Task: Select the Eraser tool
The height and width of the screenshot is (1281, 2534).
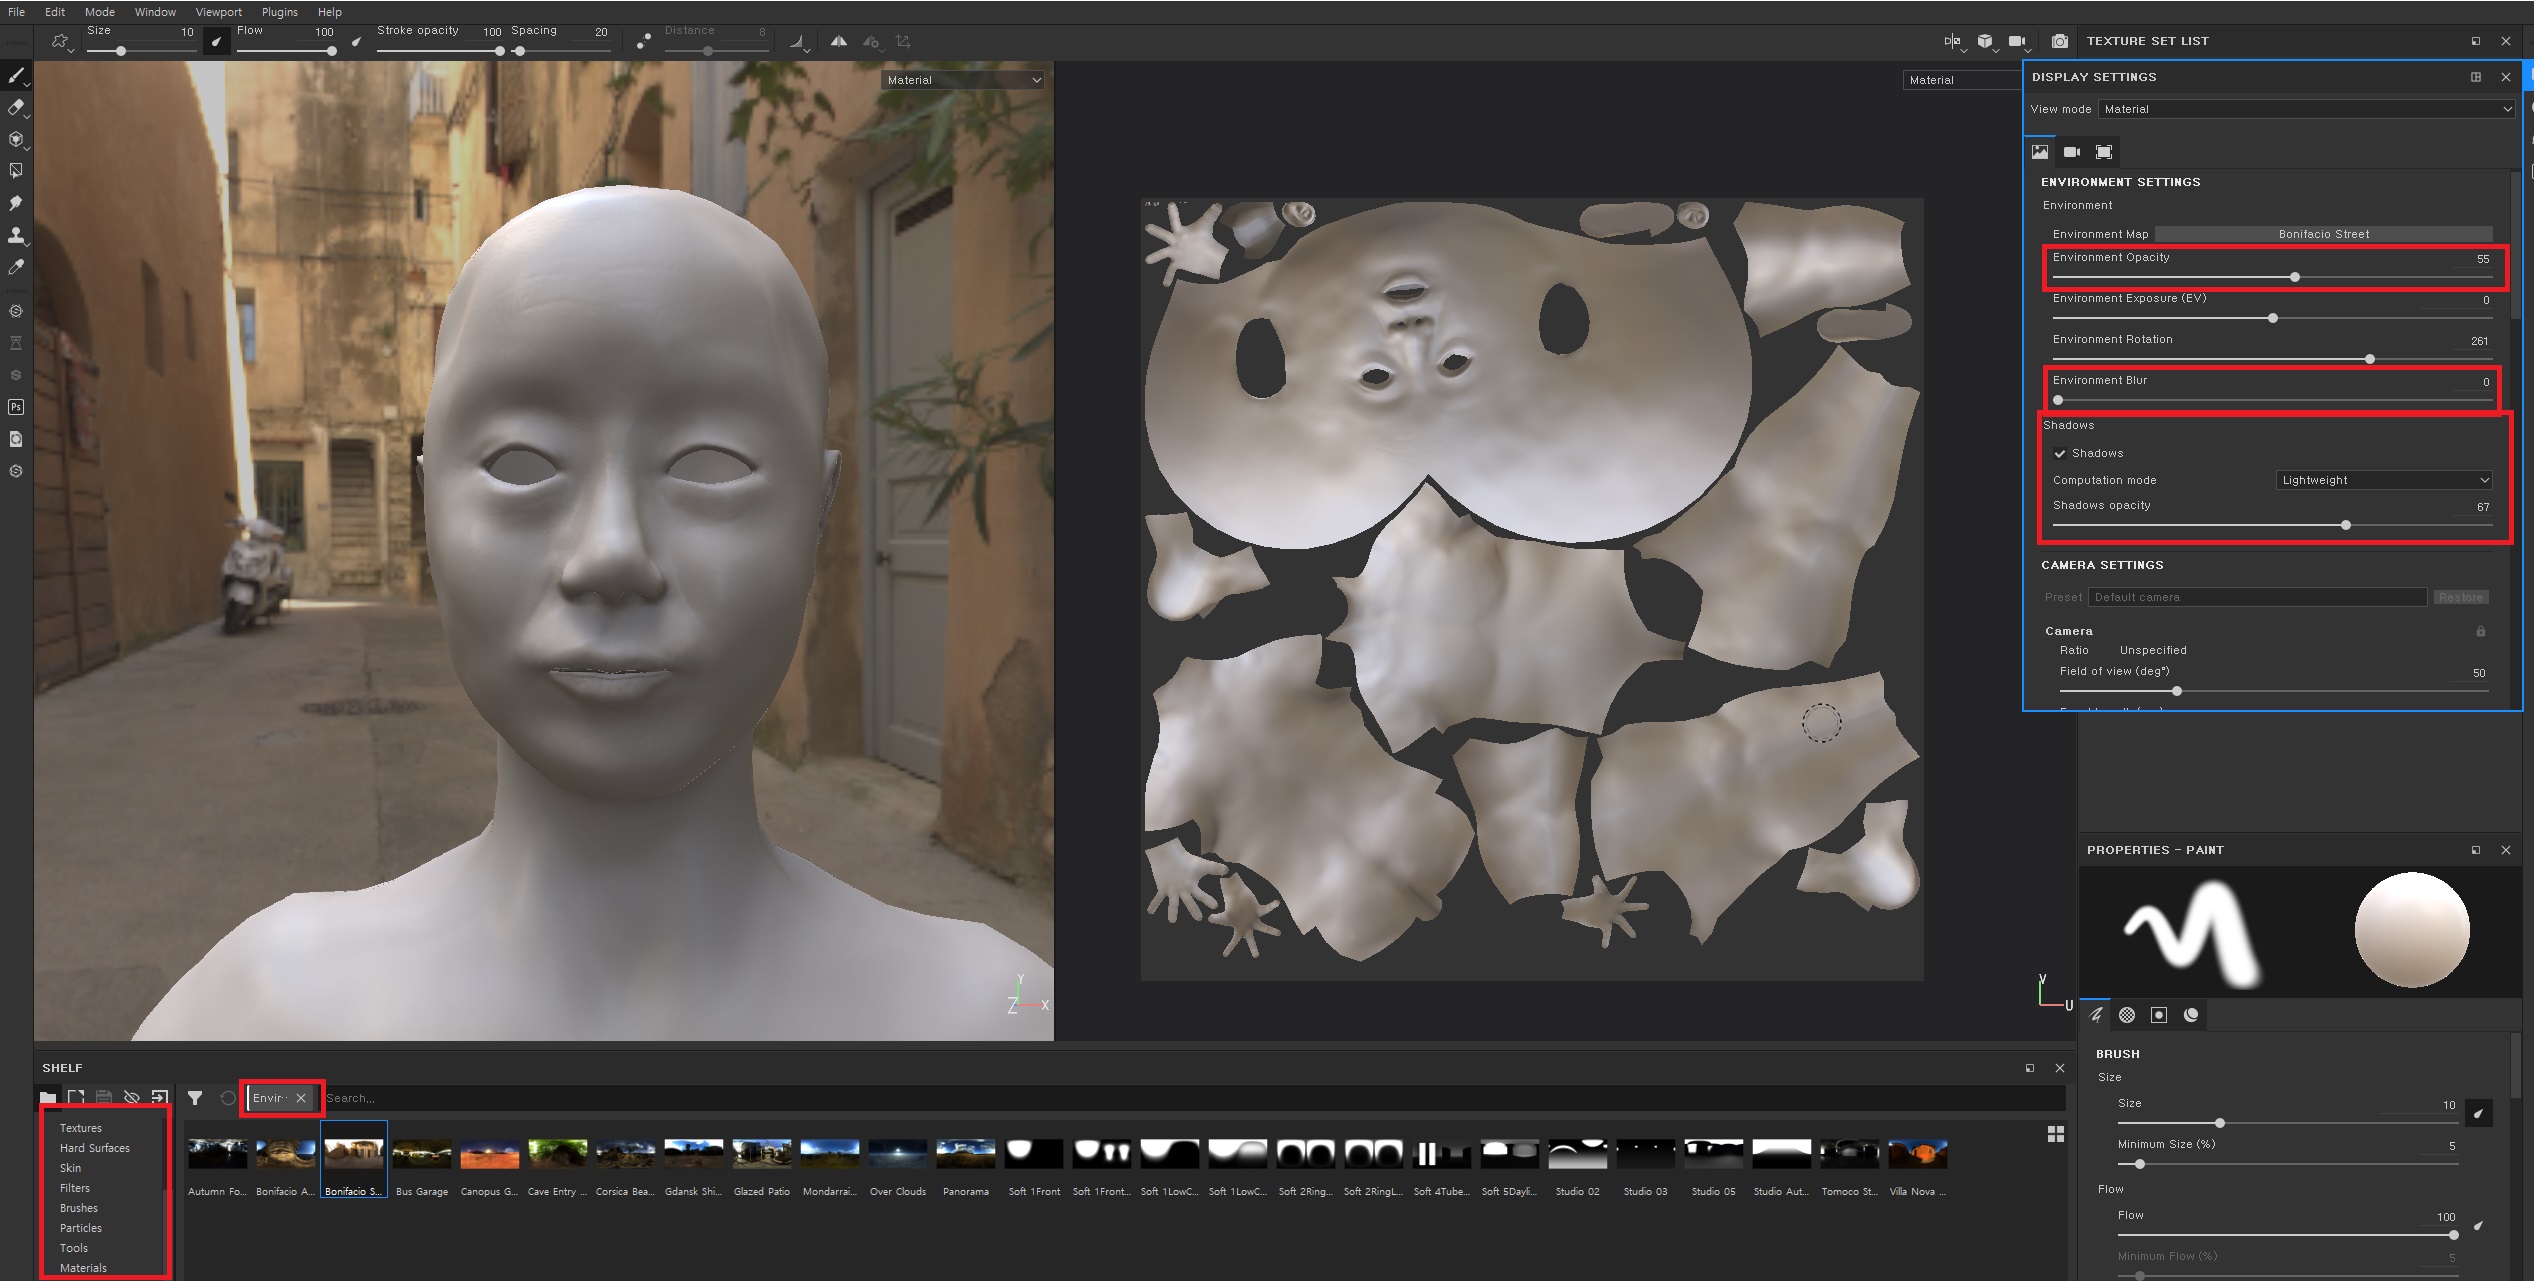Action: tap(16, 107)
